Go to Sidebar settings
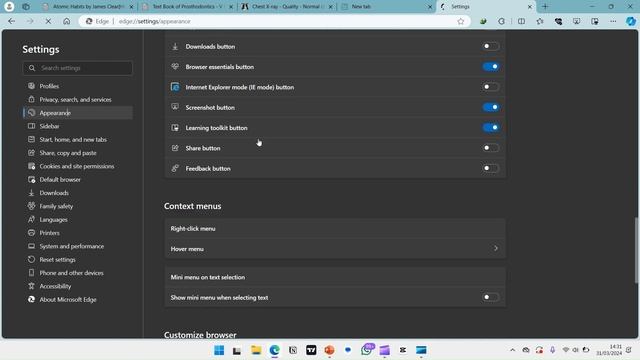The image size is (640, 360). [x=49, y=126]
